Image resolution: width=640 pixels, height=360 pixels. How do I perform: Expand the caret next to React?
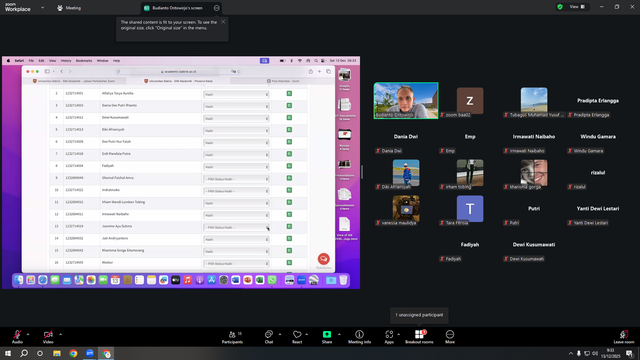307,334
